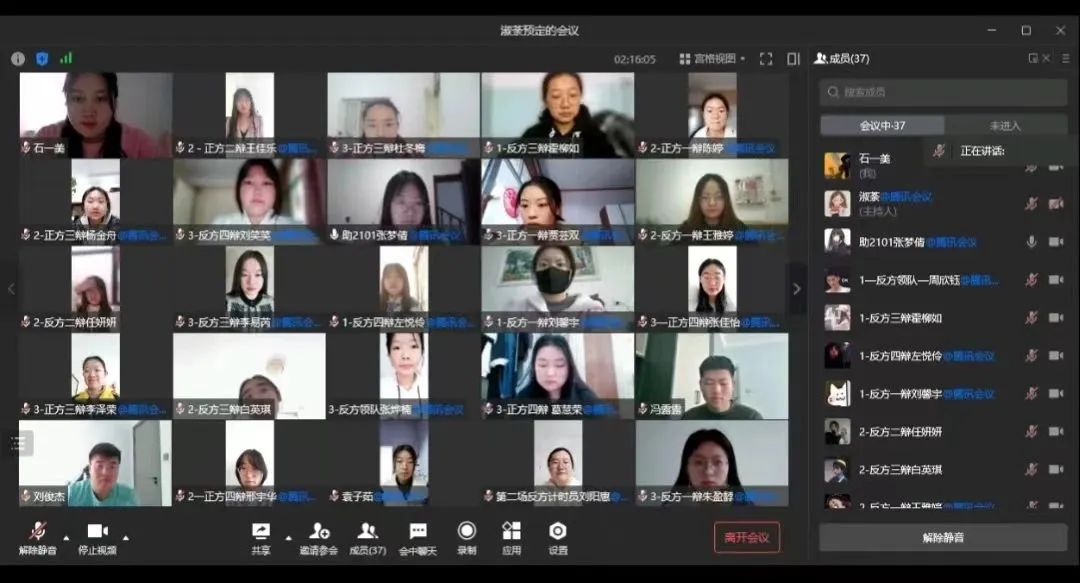The width and height of the screenshot is (1080, 583).
Task: Open 会中聊天 in-meeting chat
Action: [418, 532]
